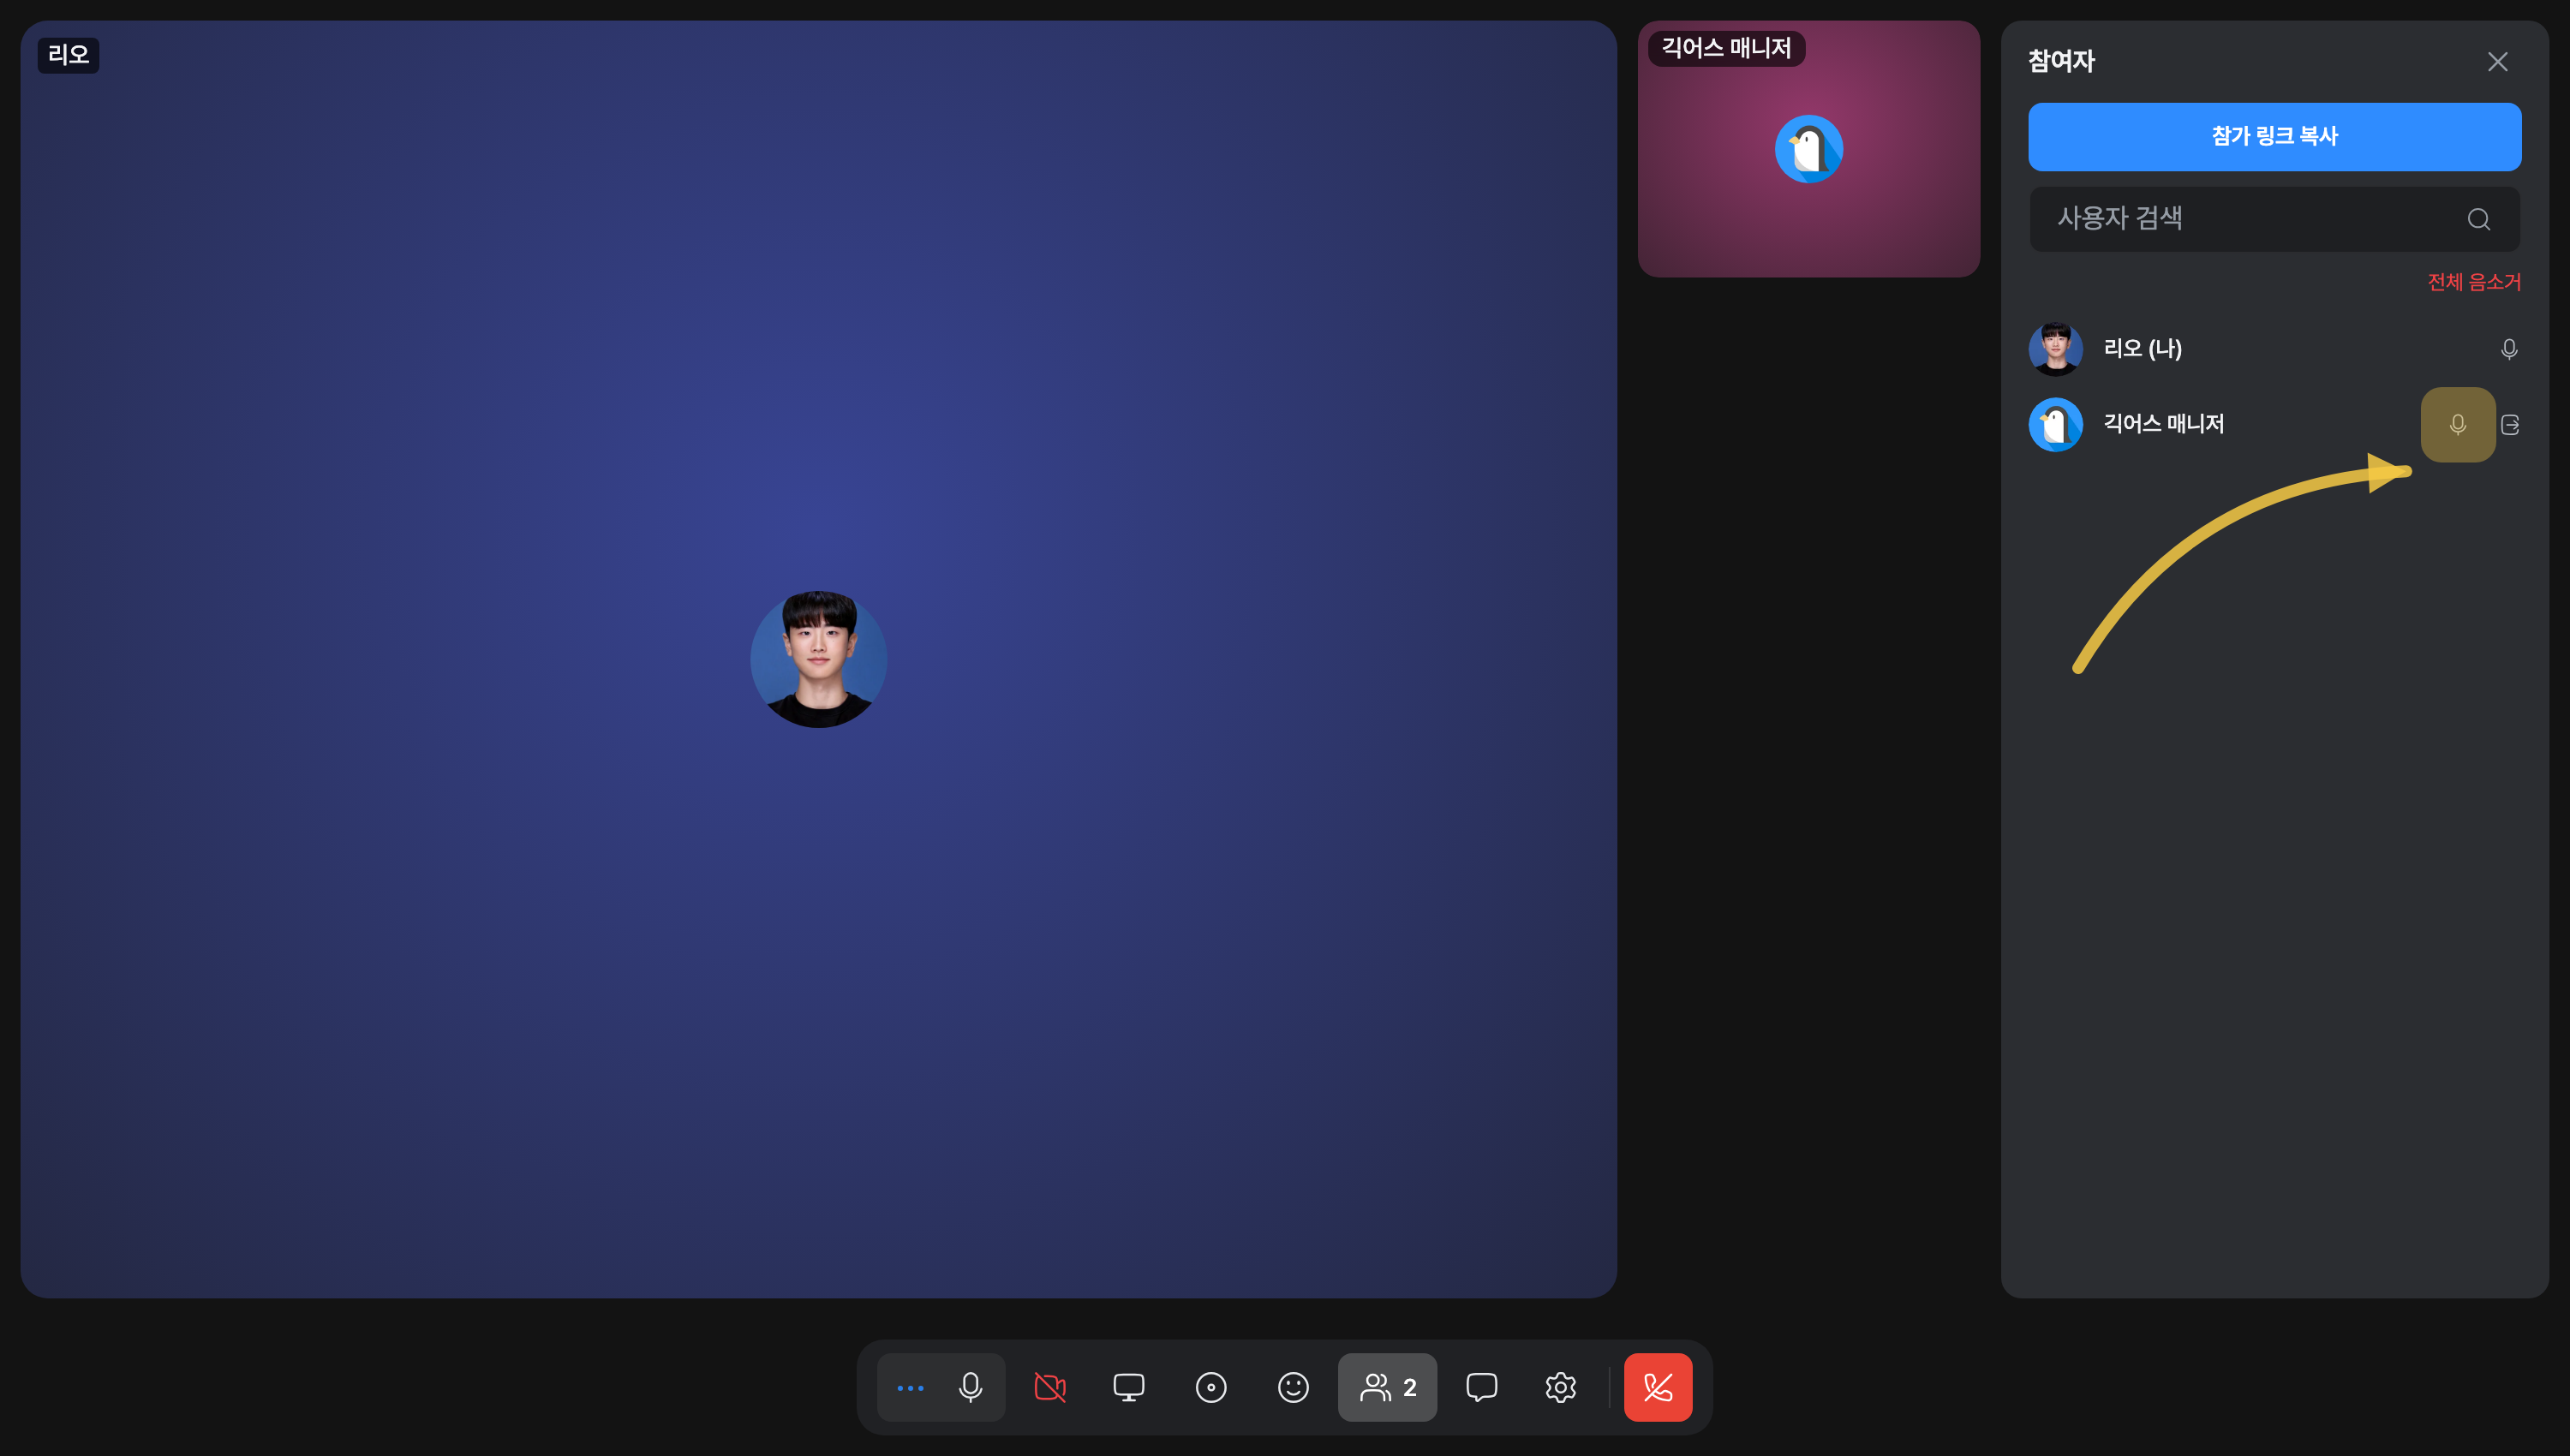Click the record button in toolbar
Viewport: 2570px width, 1456px height.
(1211, 1387)
